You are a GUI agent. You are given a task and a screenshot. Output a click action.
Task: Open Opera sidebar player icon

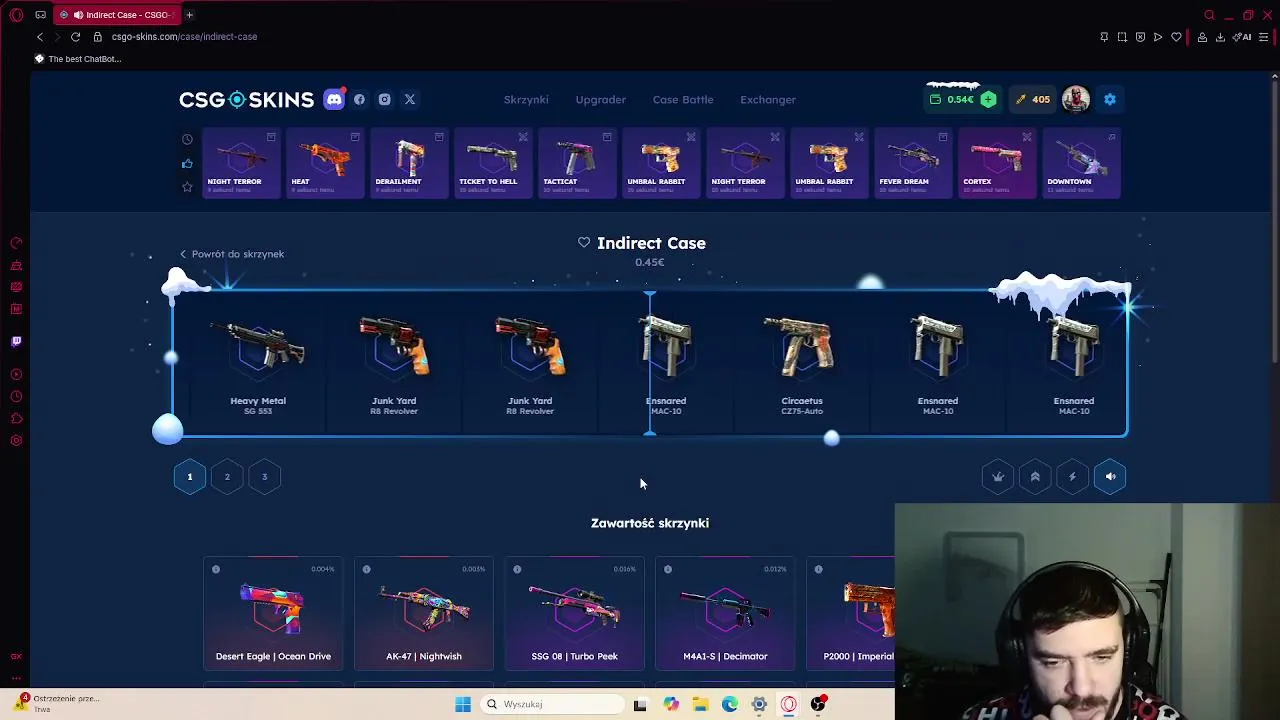[16, 374]
